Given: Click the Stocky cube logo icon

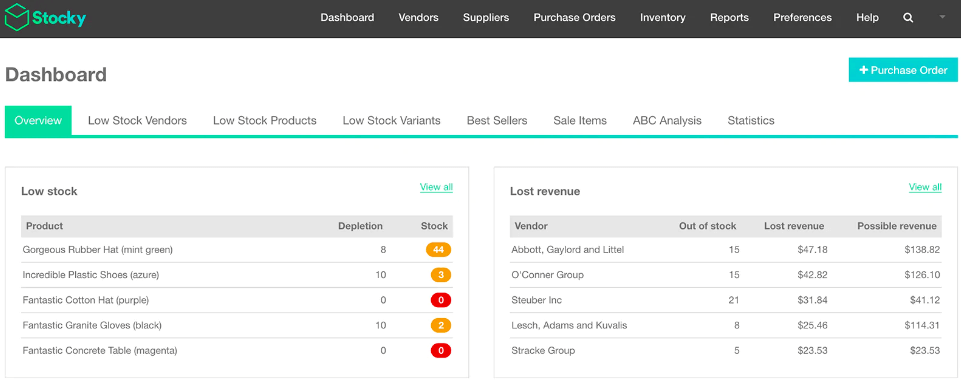Looking at the screenshot, I should click(17, 17).
